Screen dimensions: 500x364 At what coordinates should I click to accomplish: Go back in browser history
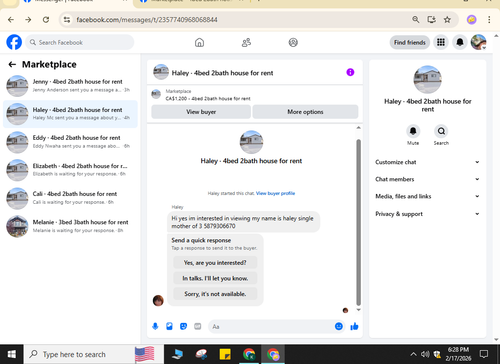coord(11,20)
